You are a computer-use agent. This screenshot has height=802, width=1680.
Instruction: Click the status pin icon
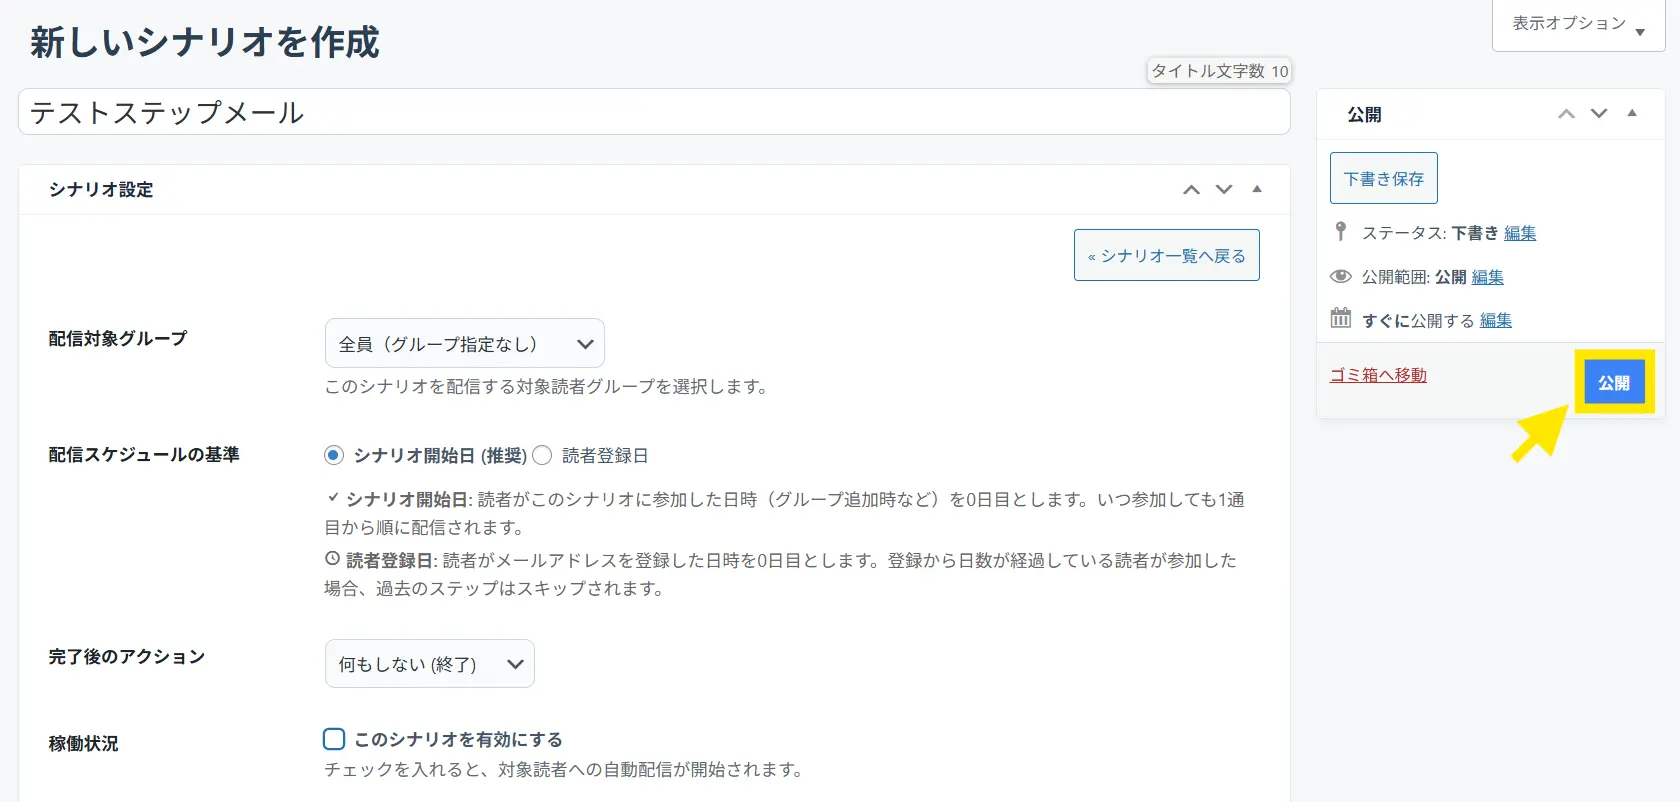coord(1341,232)
